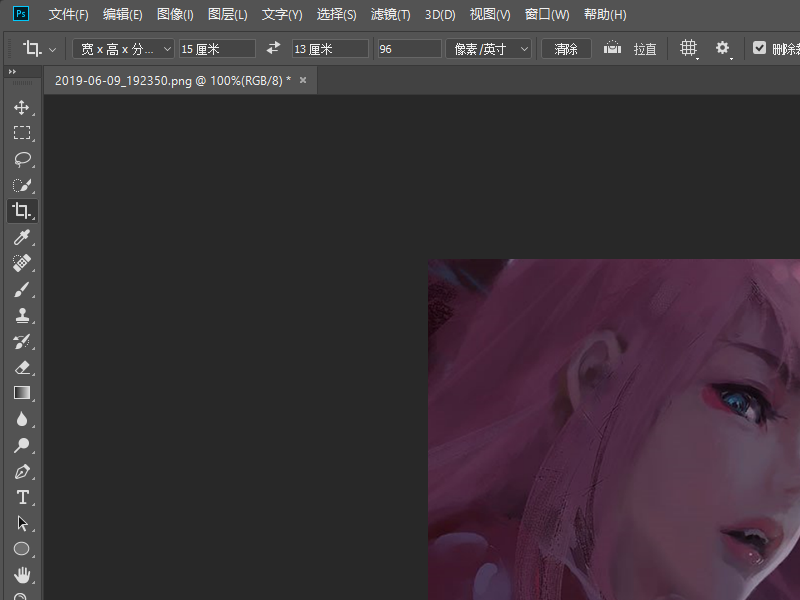The height and width of the screenshot is (600, 800).
Task: Open the 视图(V) menu
Action: point(490,15)
